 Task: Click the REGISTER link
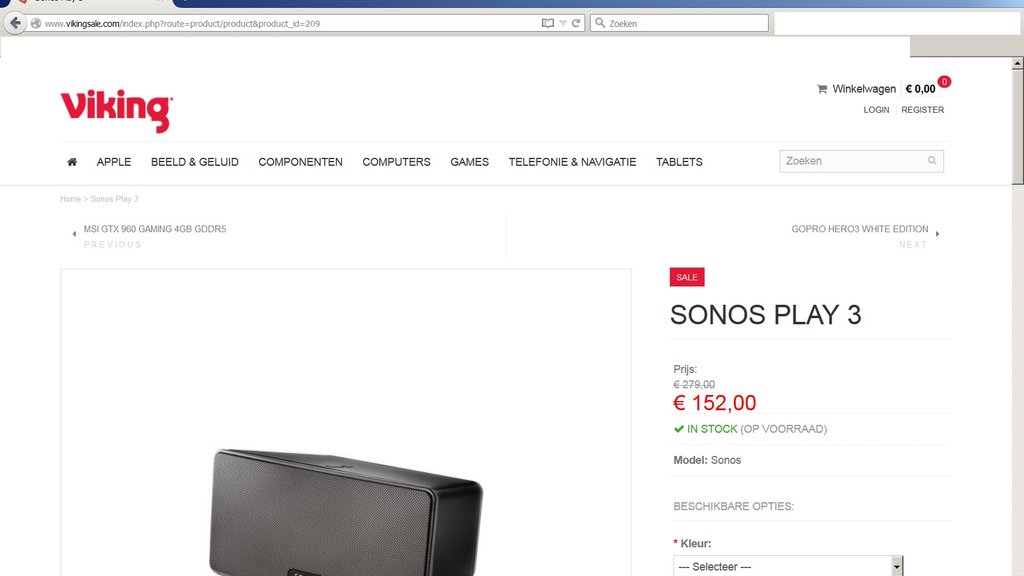922,110
